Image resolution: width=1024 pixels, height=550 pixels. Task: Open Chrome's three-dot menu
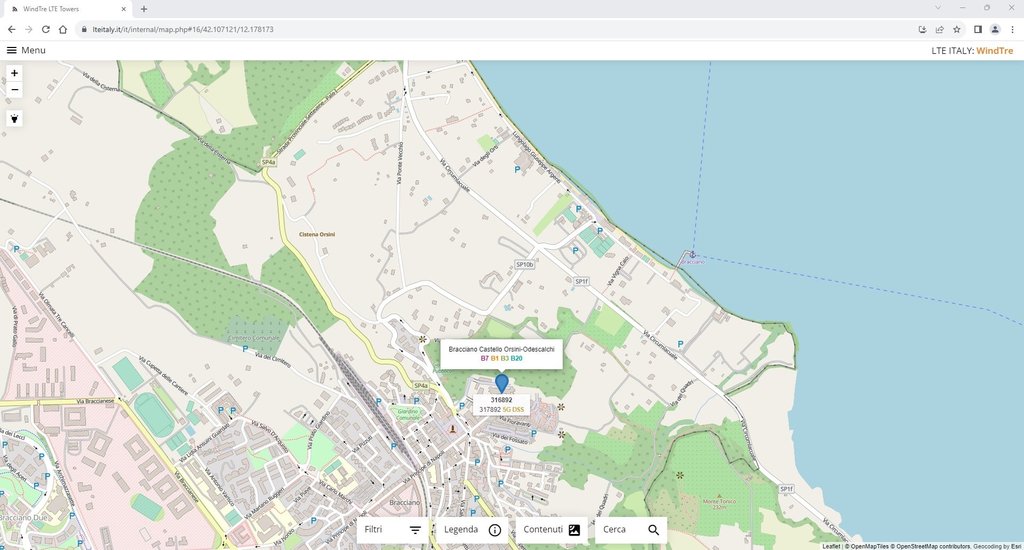1012,29
